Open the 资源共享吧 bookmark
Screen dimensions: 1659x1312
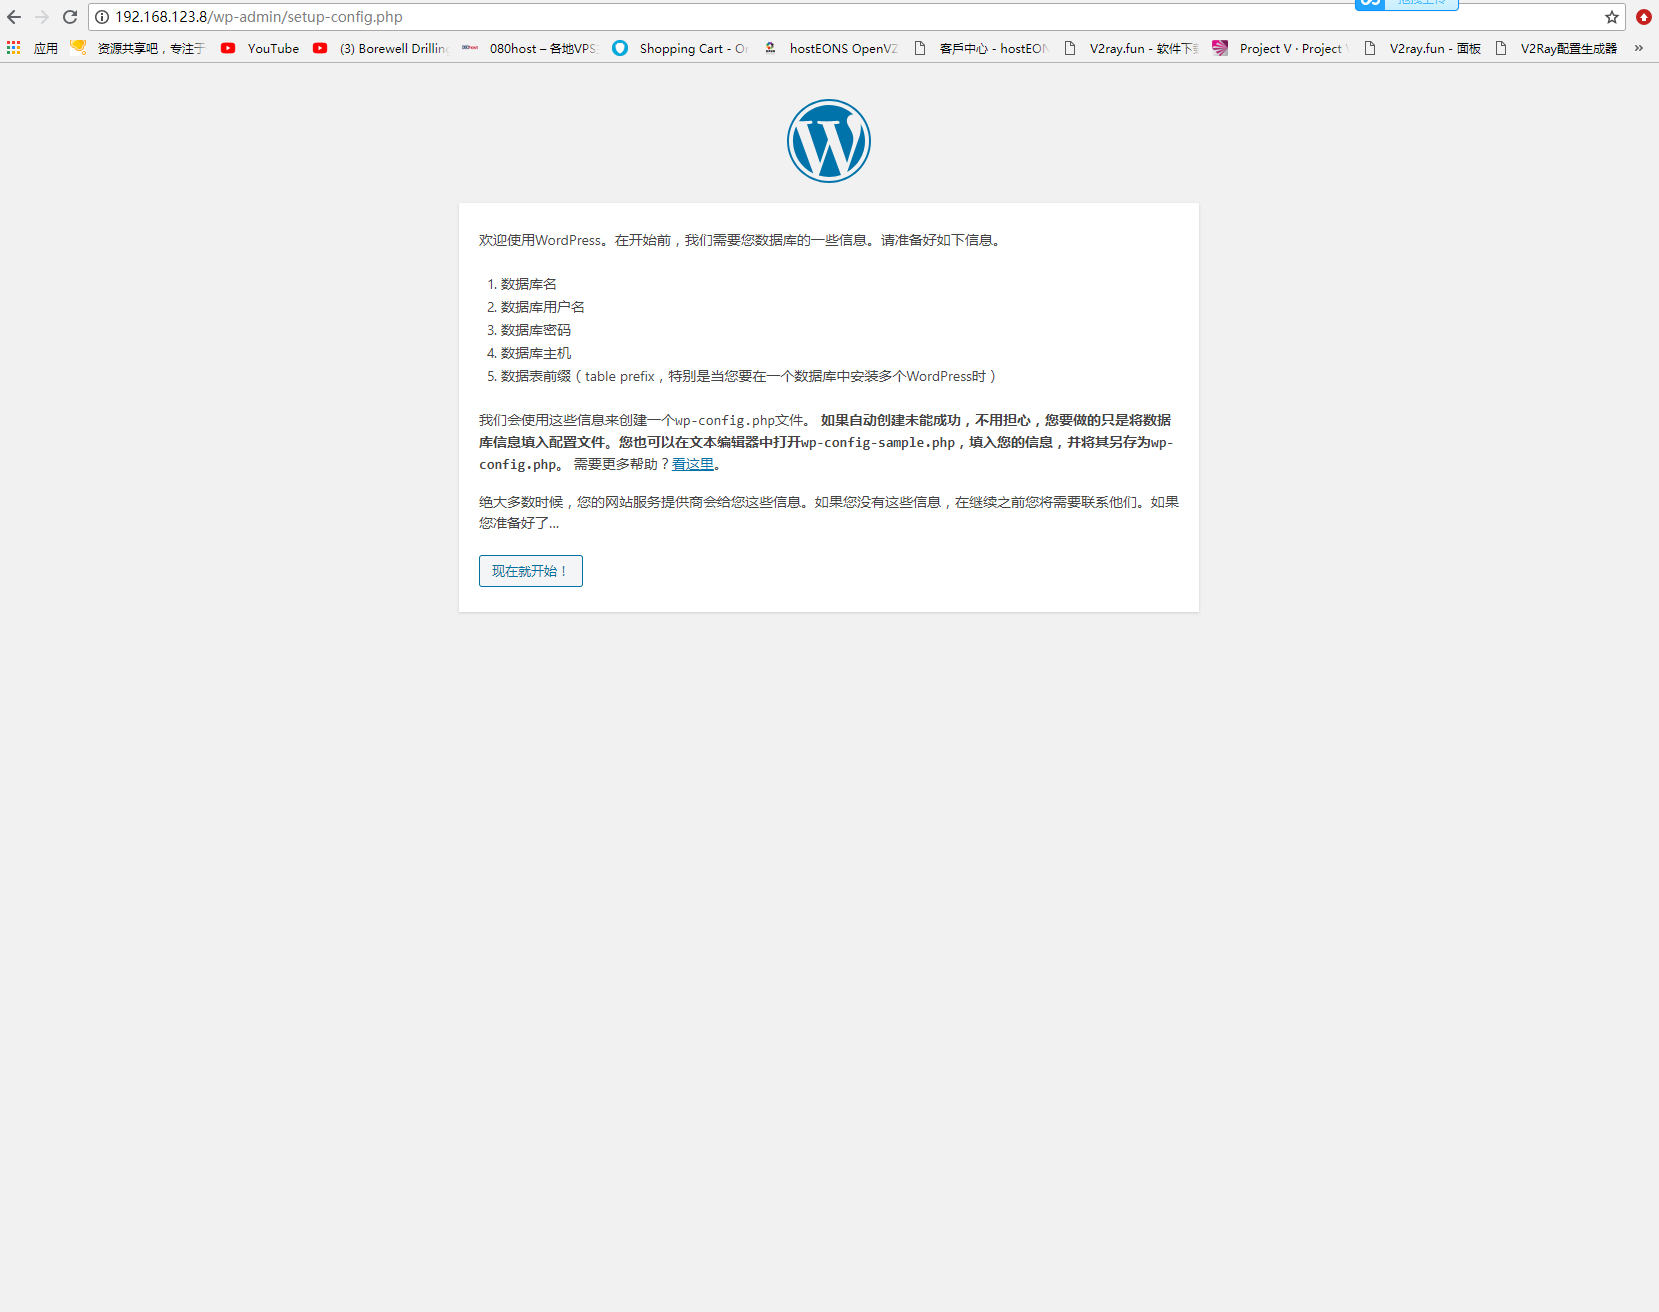pyautogui.click(x=137, y=48)
